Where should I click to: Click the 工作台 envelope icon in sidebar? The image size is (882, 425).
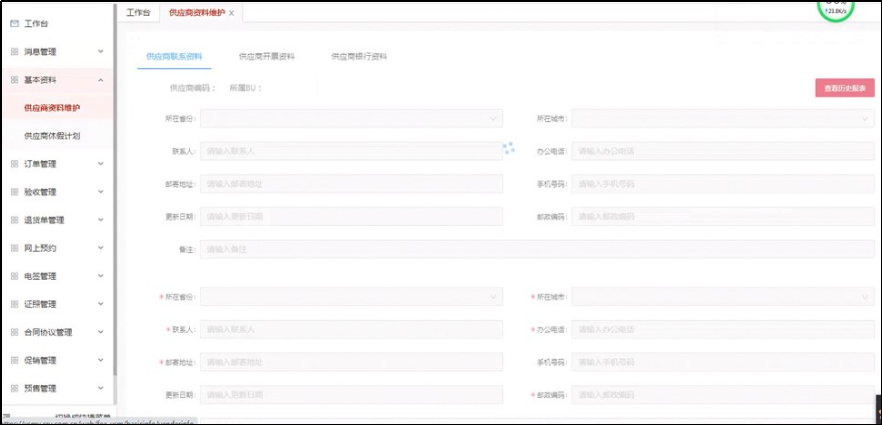tap(14, 23)
